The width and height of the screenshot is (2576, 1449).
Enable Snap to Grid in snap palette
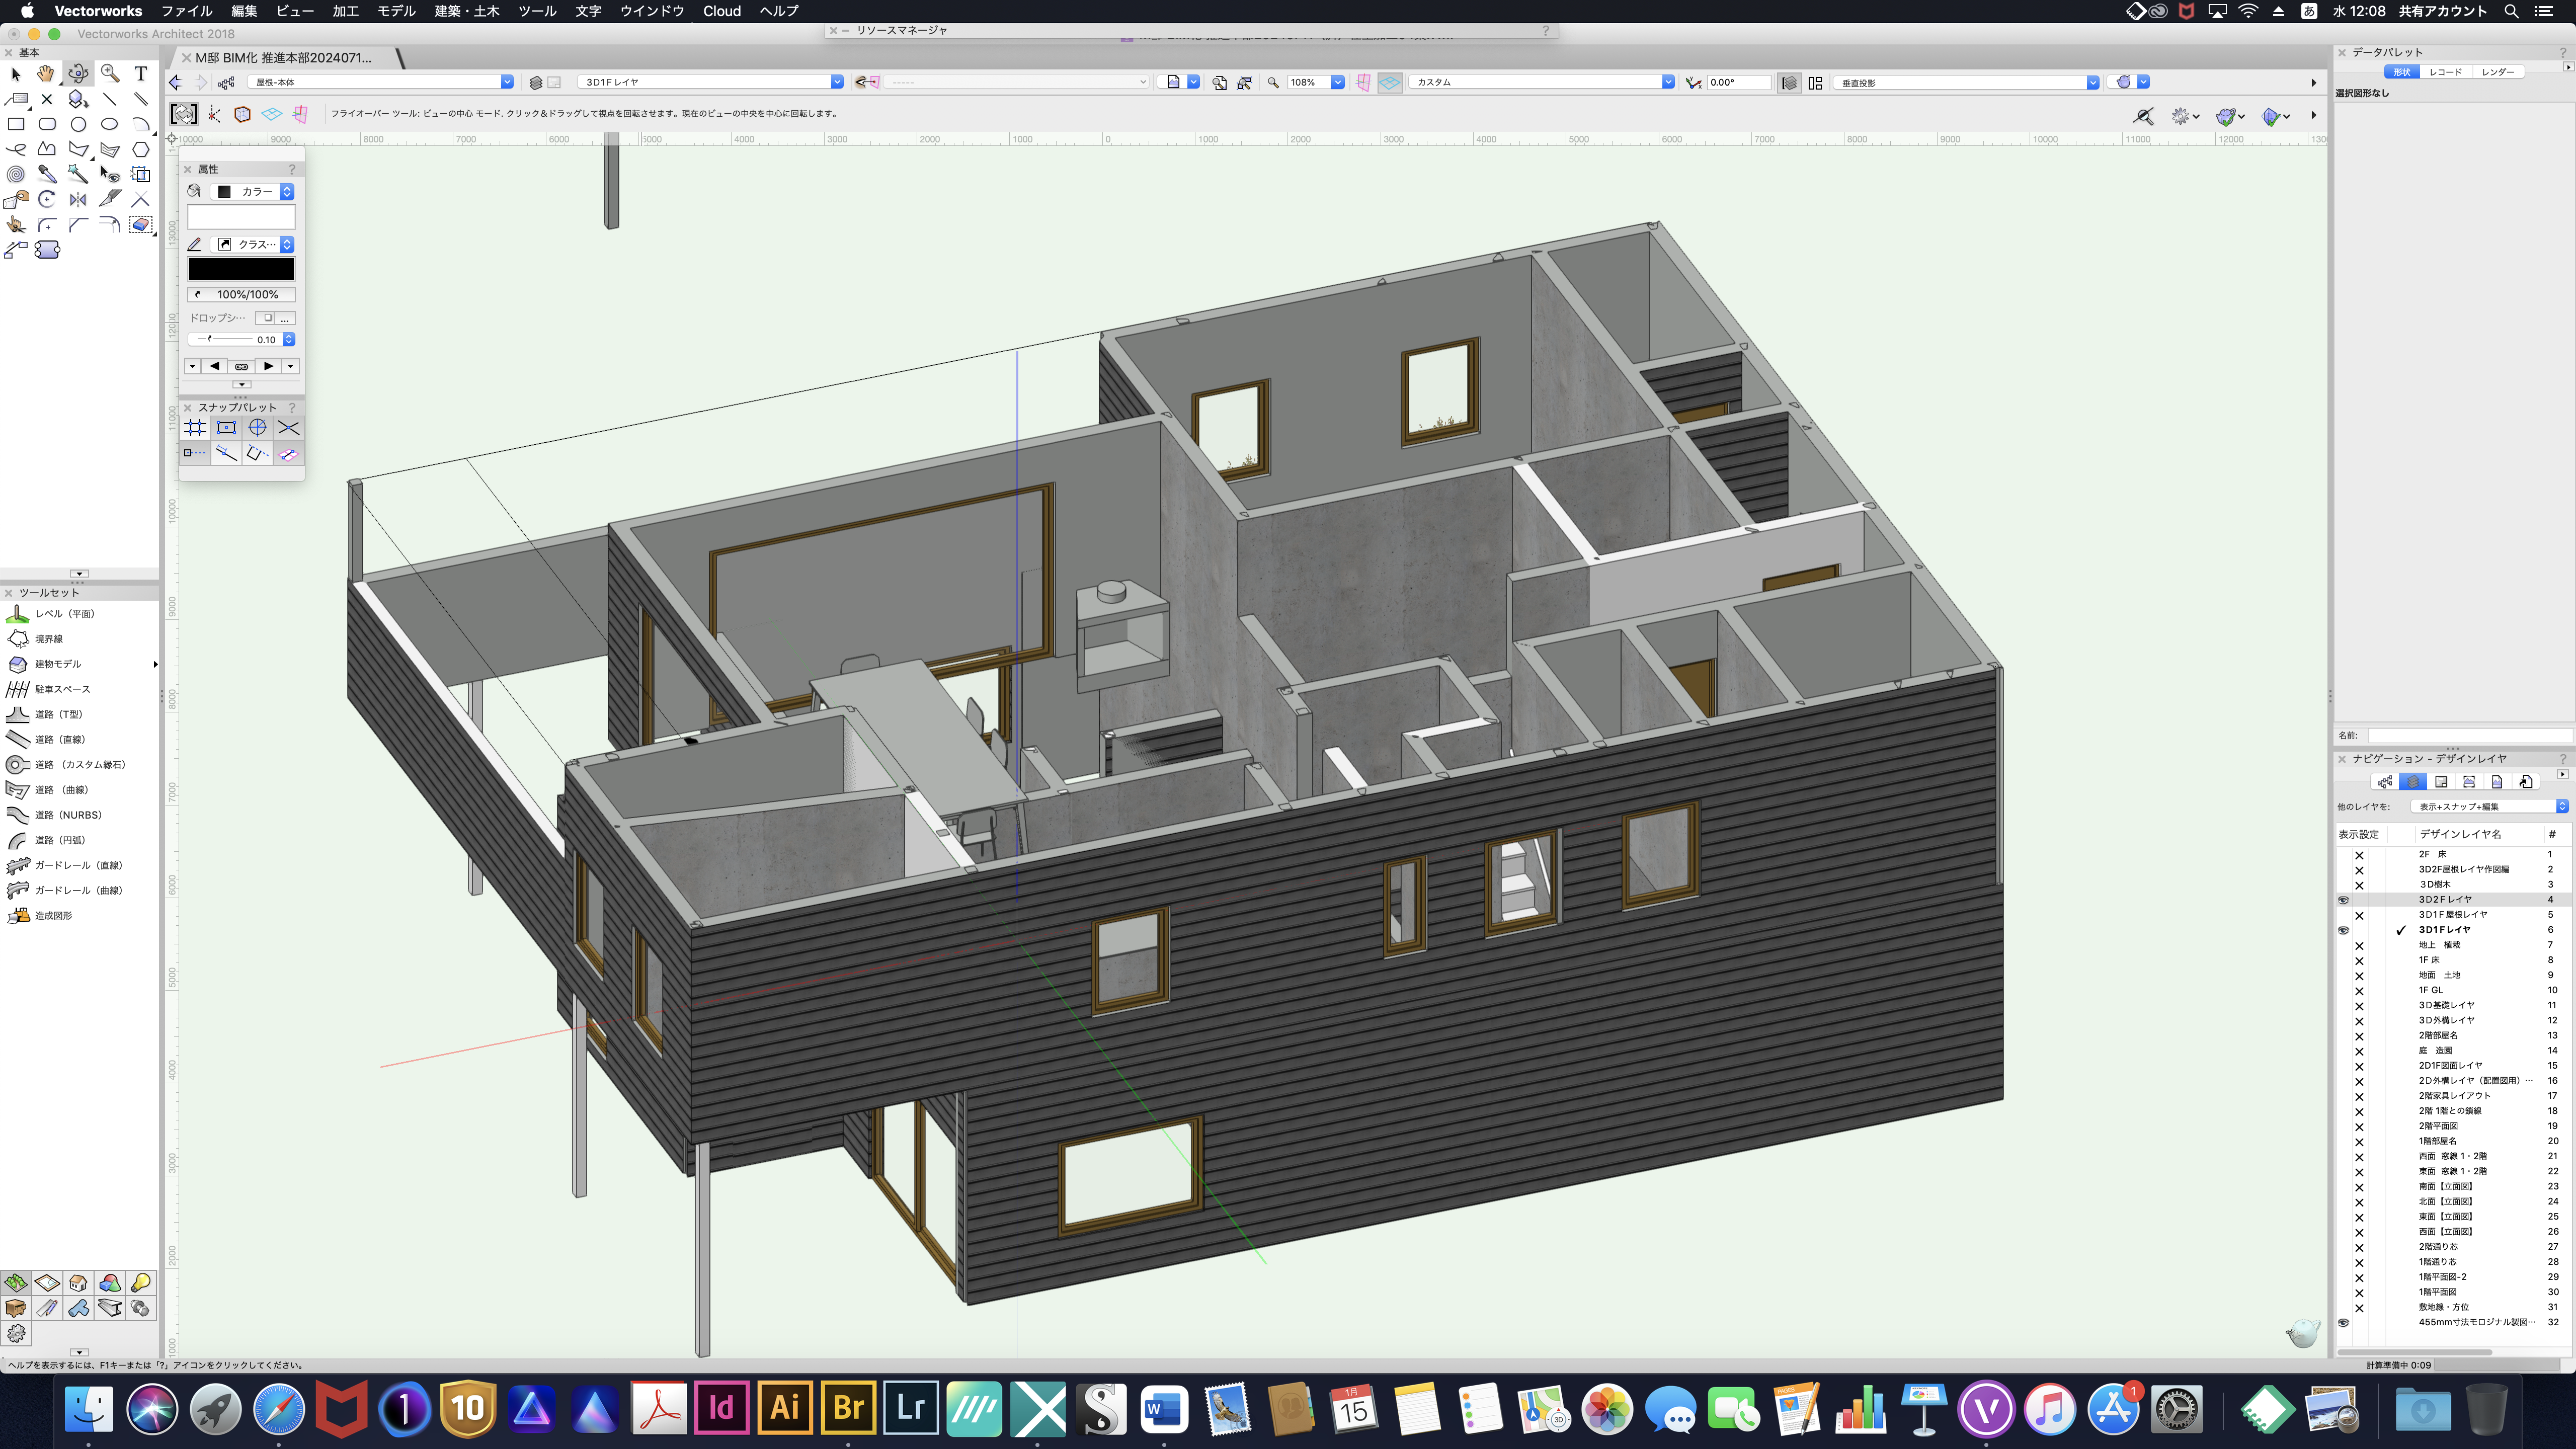[x=195, y=428]
